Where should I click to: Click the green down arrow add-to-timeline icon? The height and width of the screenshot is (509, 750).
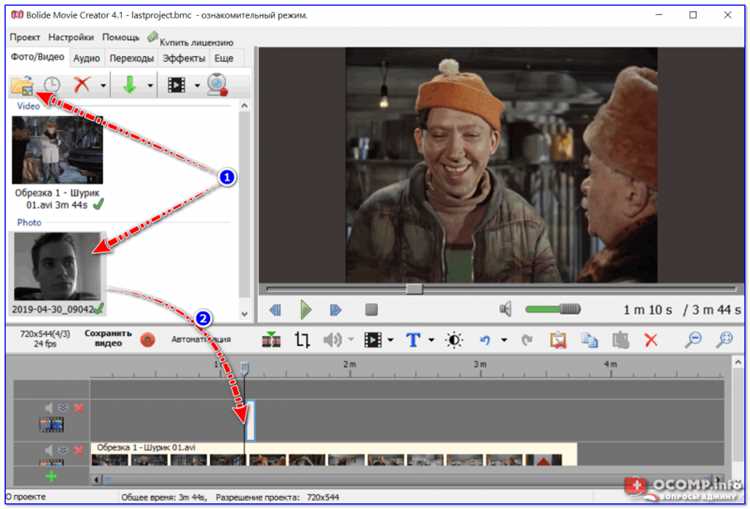tap(130, 85)
